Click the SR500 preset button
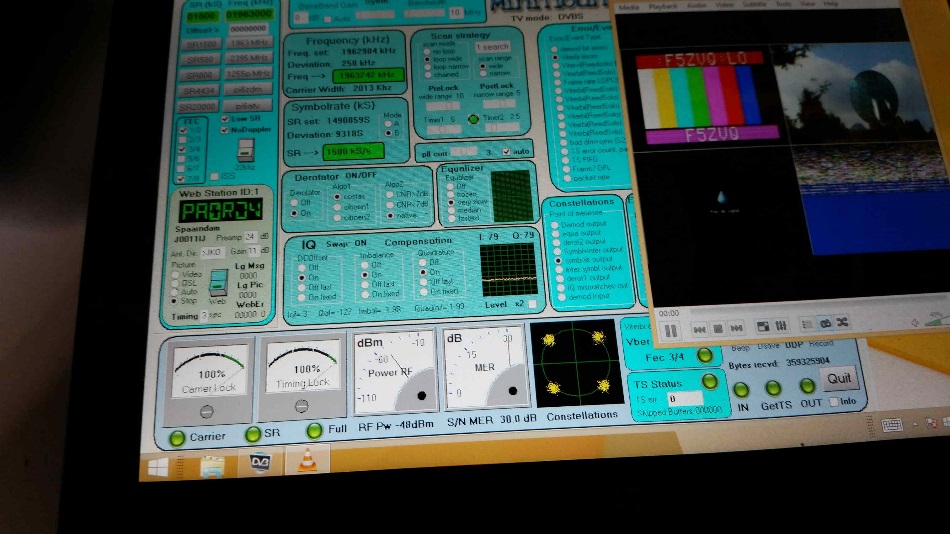Viewport: 950px width, 534px height. pyautogui.click(x=201, y=60)
